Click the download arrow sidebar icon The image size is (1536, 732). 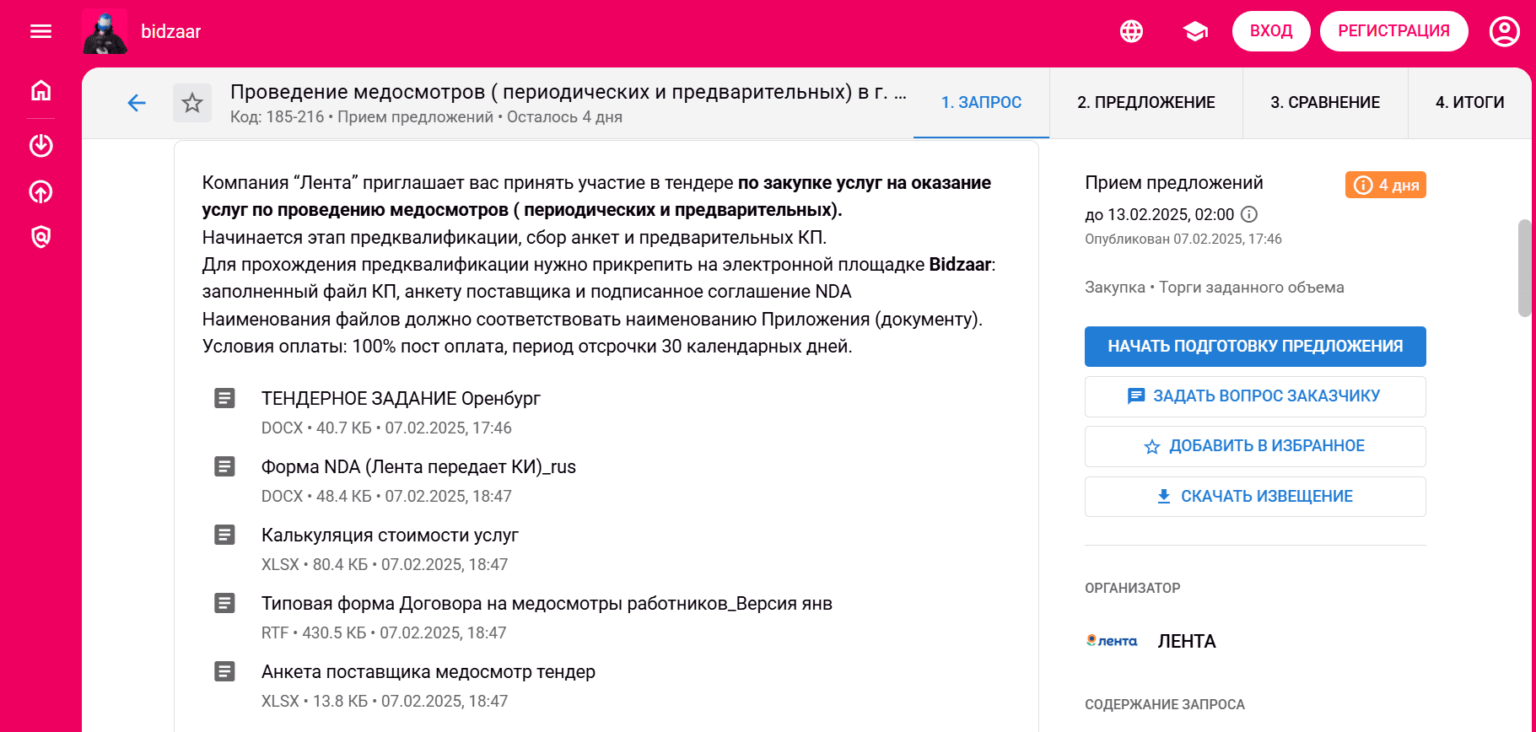pyautogui.click(x=41, y=146)
